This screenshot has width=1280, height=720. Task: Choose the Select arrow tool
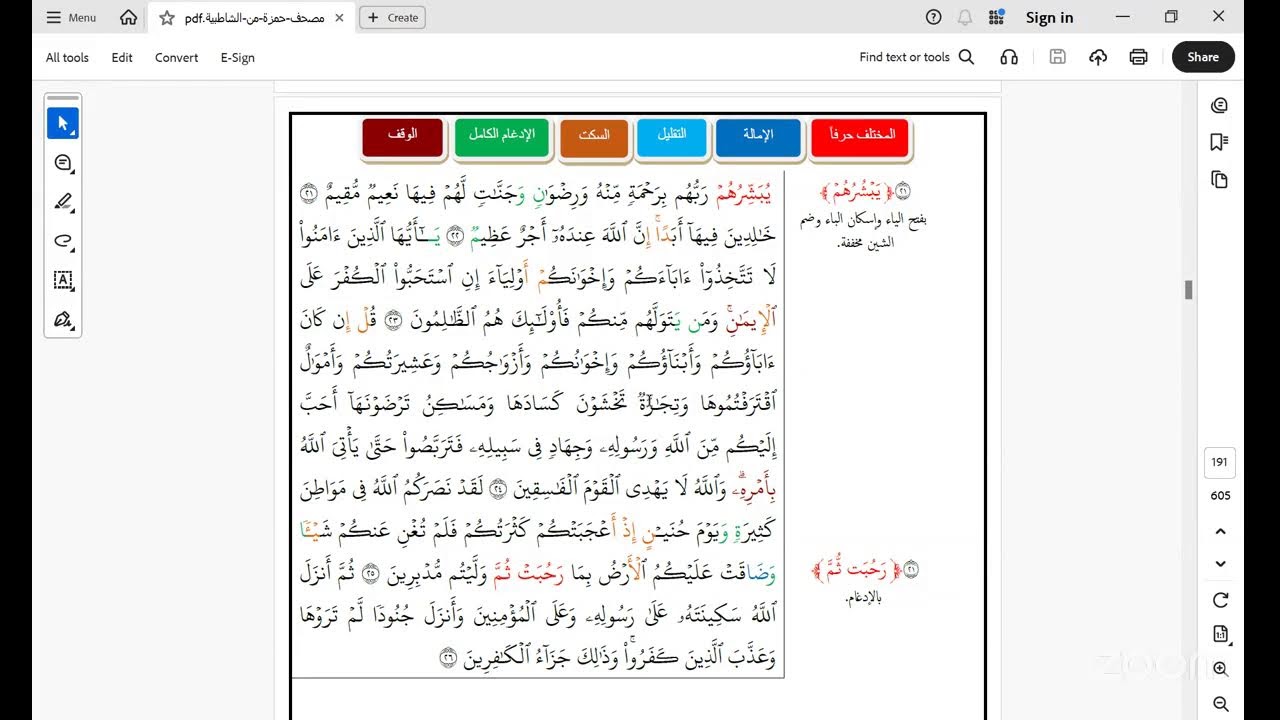point(63,124)
